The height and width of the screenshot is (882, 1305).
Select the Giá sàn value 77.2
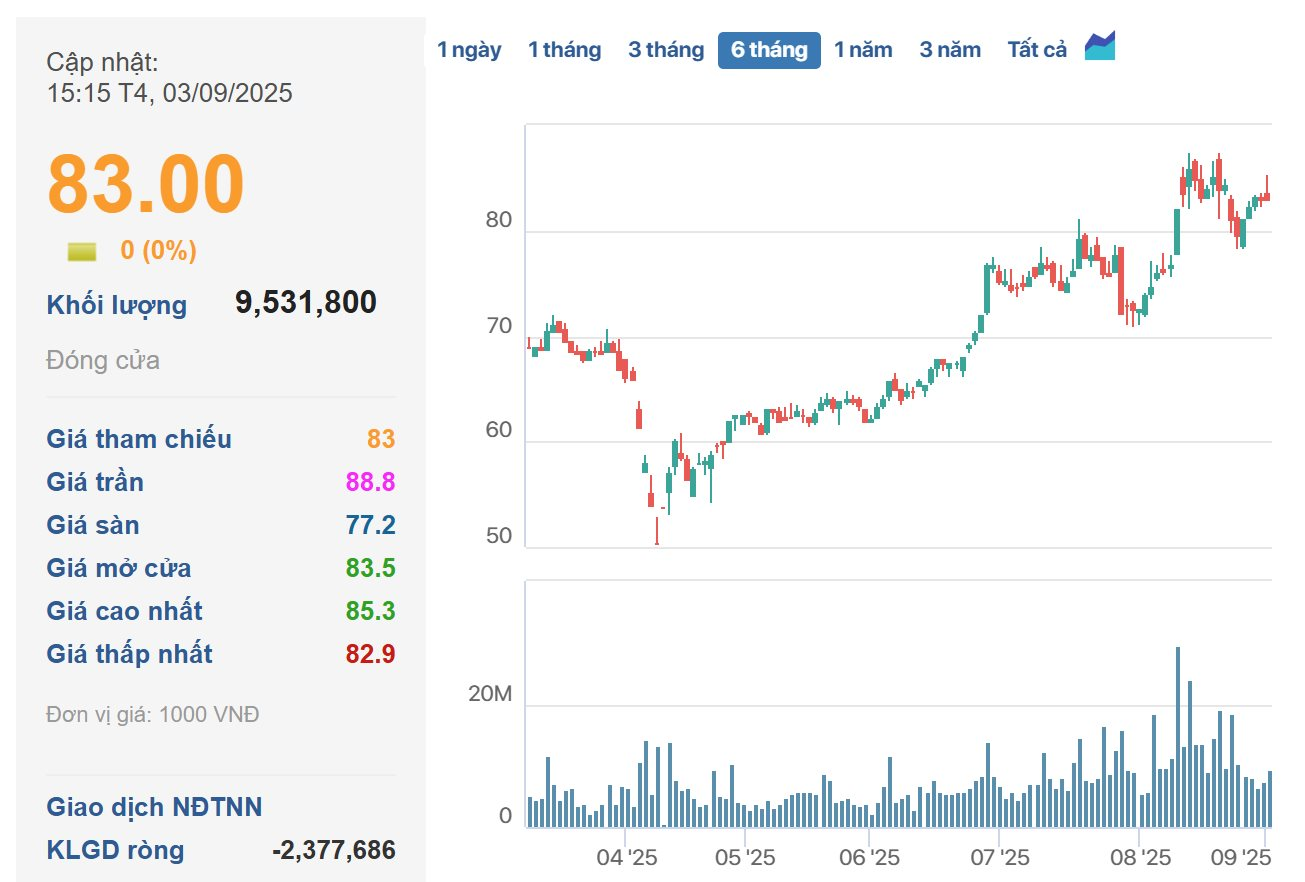pyautogui.click(x=370, y=525)
